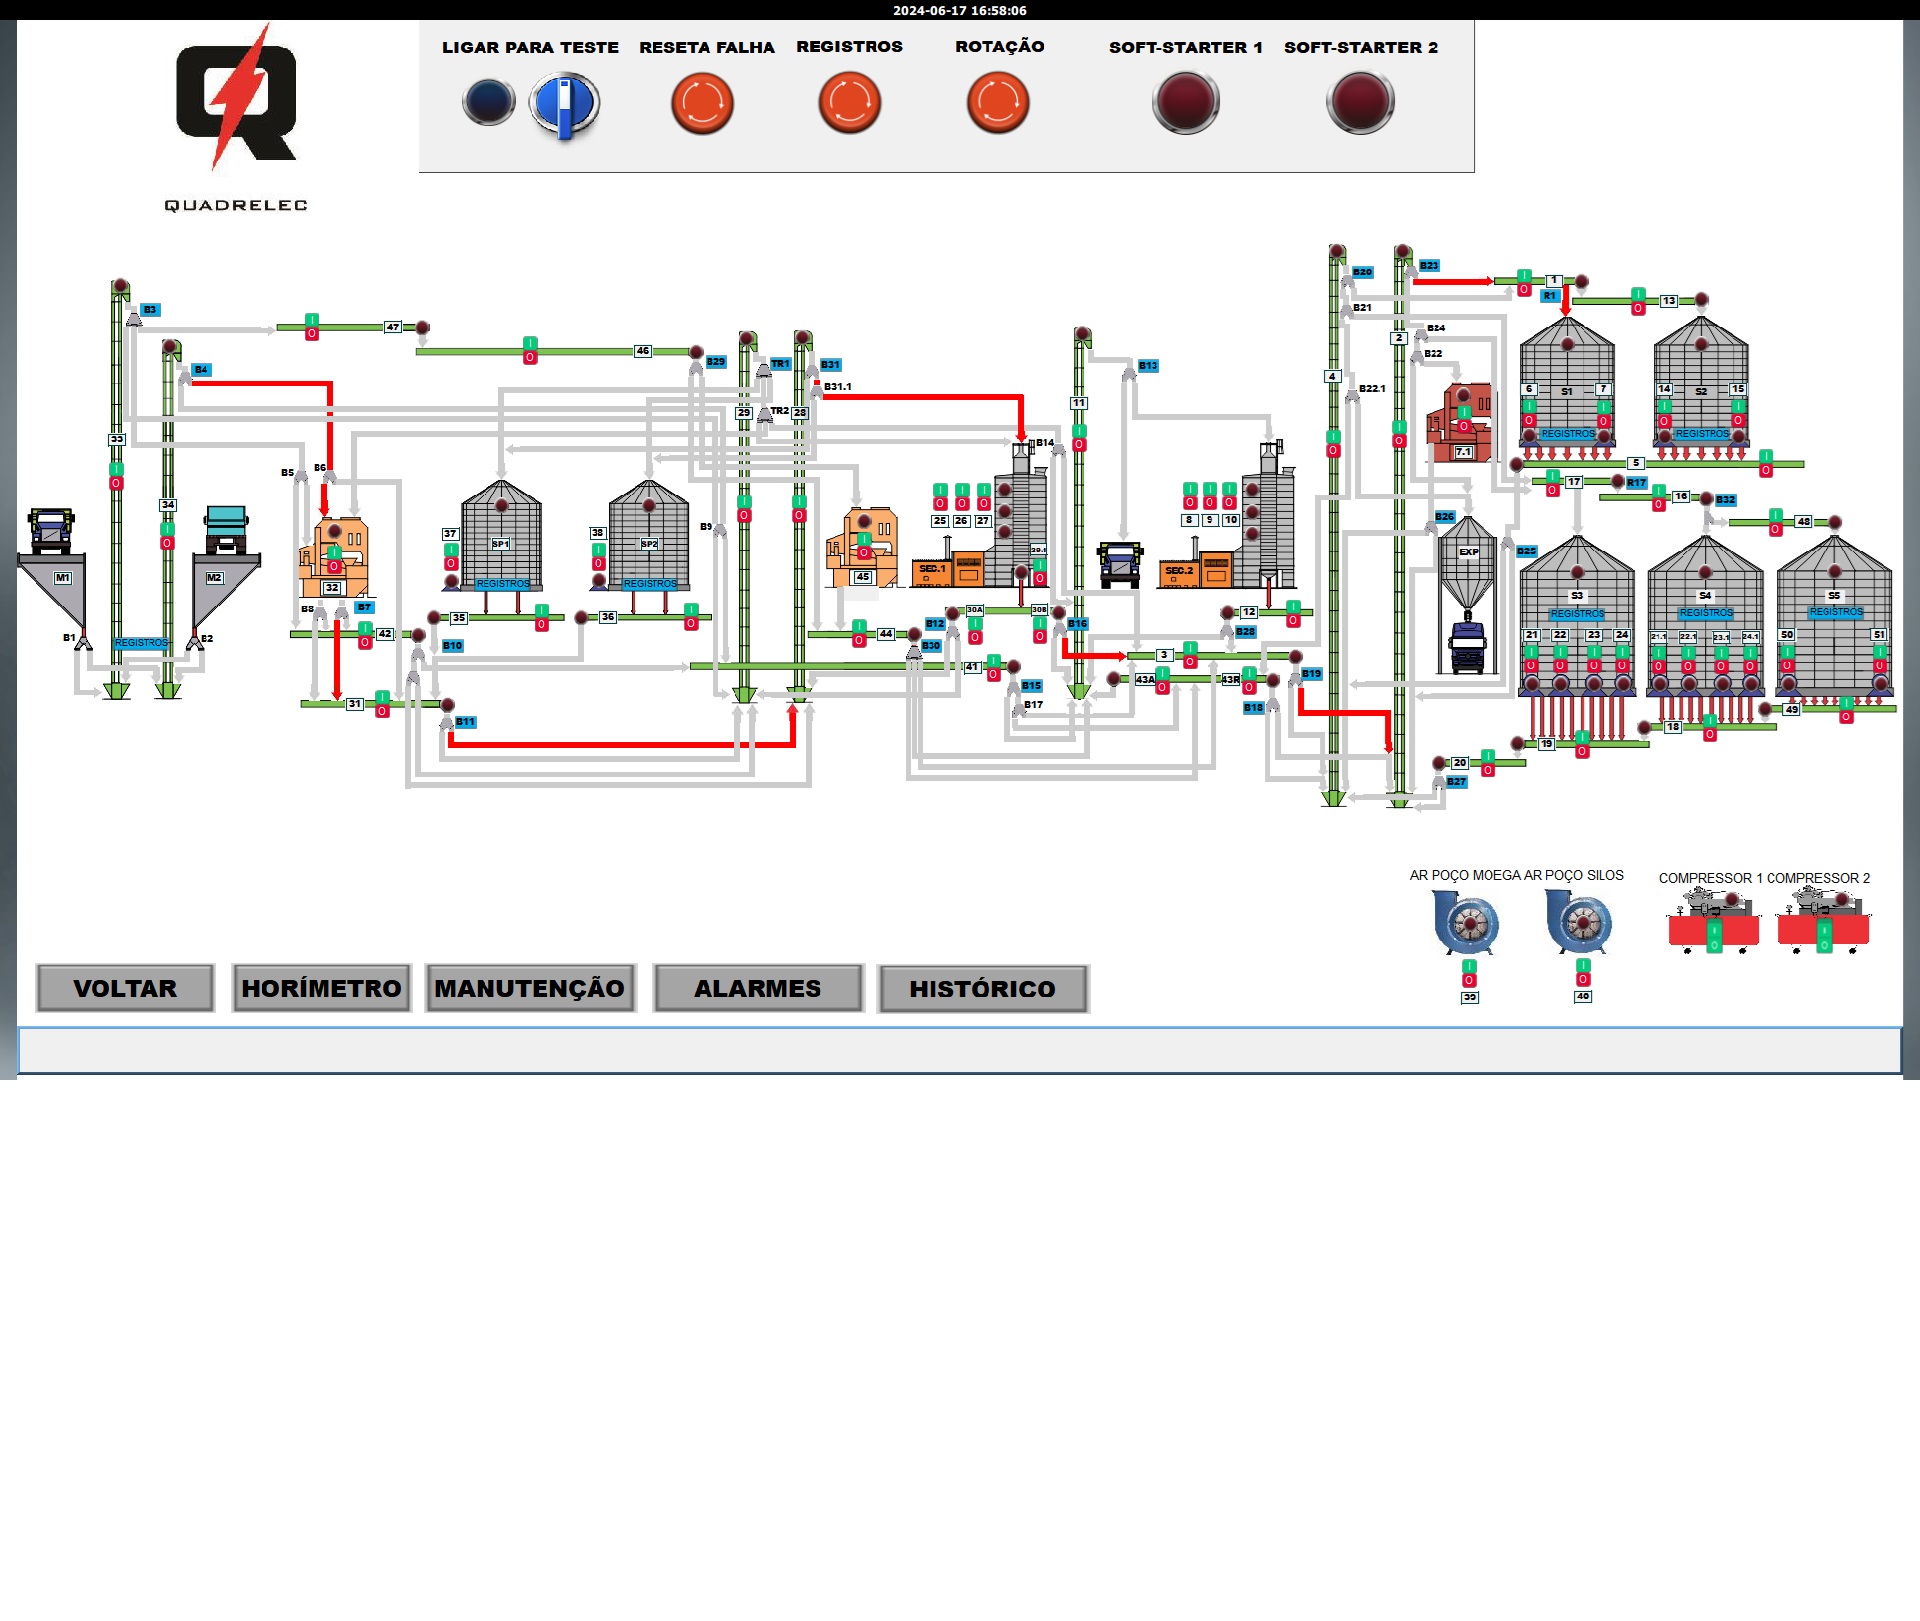Click the AR POÇO MOEGA fan icon

tap(1465, 922)
